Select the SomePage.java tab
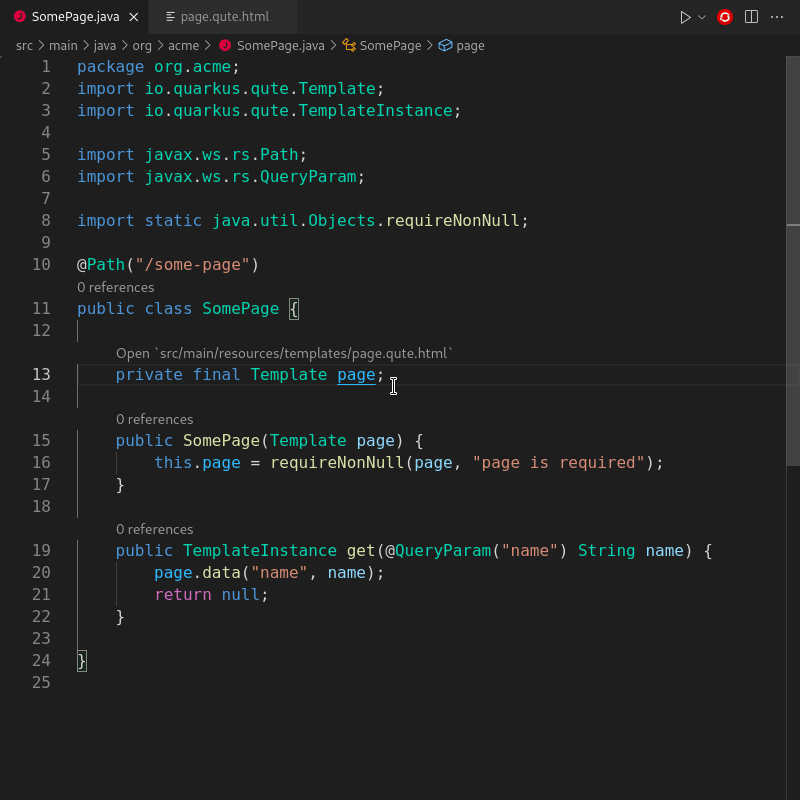The image size is (800, 800). click(75, 16)
